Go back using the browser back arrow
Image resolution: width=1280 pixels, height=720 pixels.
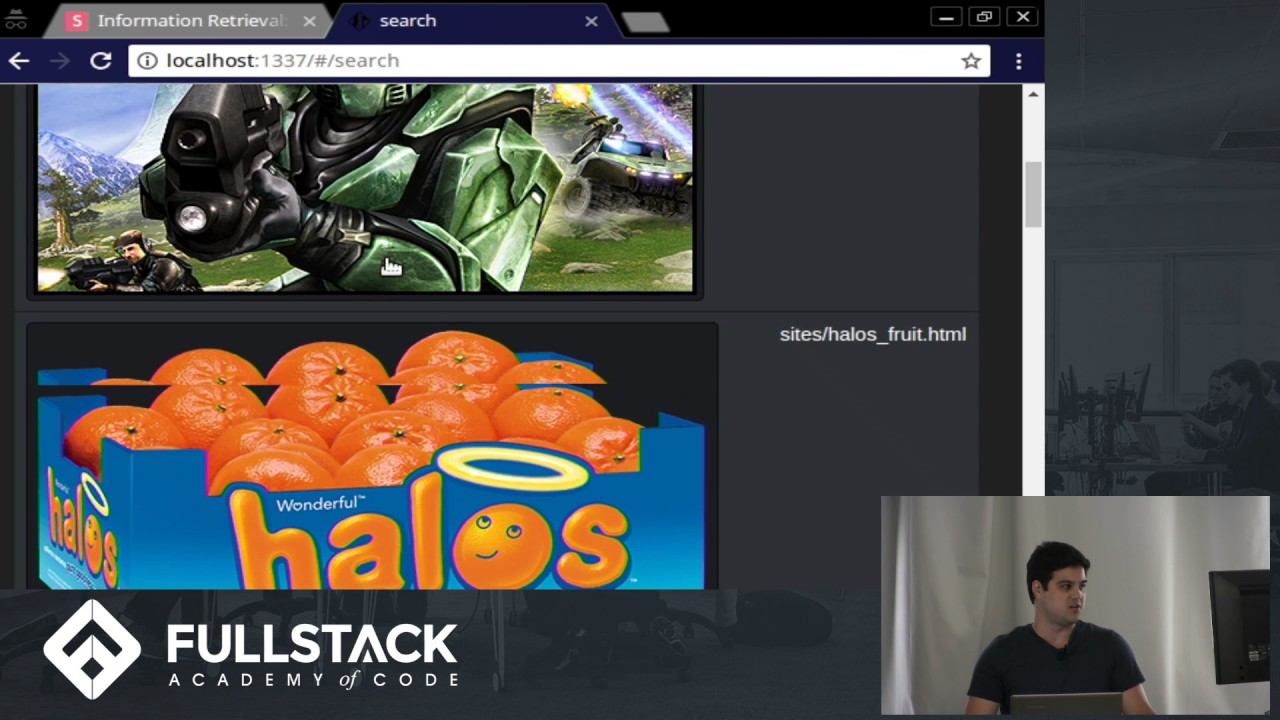coord(19,61)
